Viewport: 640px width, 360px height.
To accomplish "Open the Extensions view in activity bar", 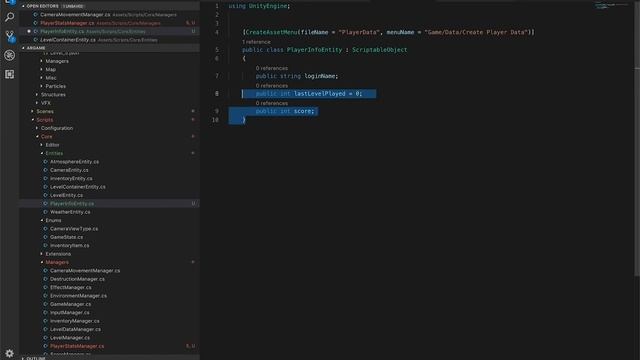I will [9, 74].
